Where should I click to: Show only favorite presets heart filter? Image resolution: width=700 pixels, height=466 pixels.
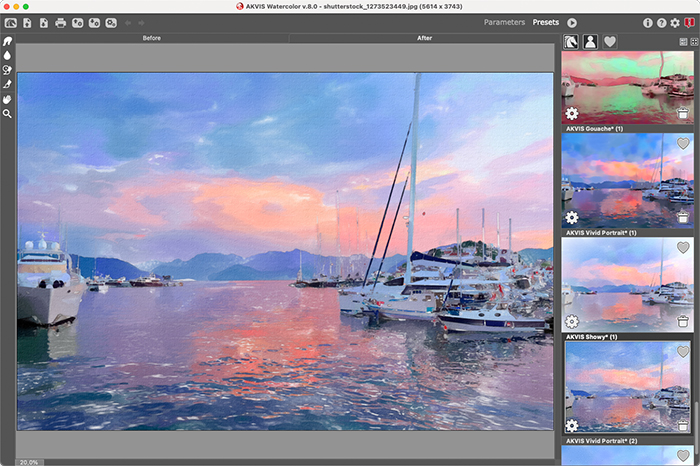[610, 42]
